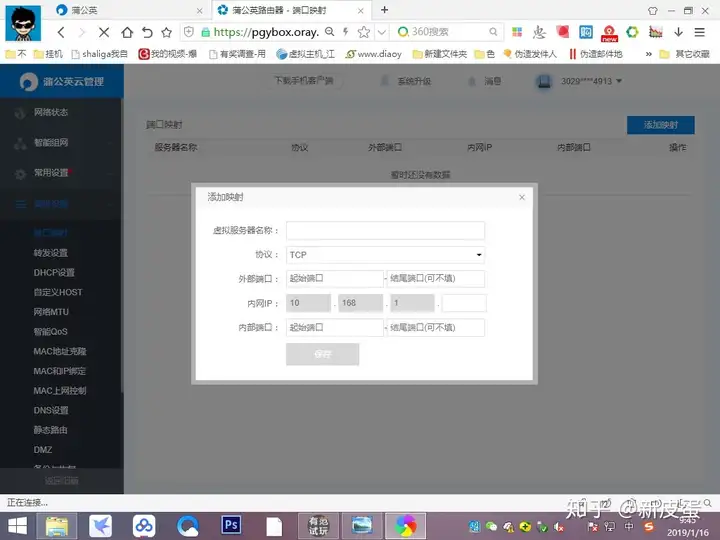Go back with the browser back arrow
The height and width of the screenshot is (540, 720).
point(61,32)
